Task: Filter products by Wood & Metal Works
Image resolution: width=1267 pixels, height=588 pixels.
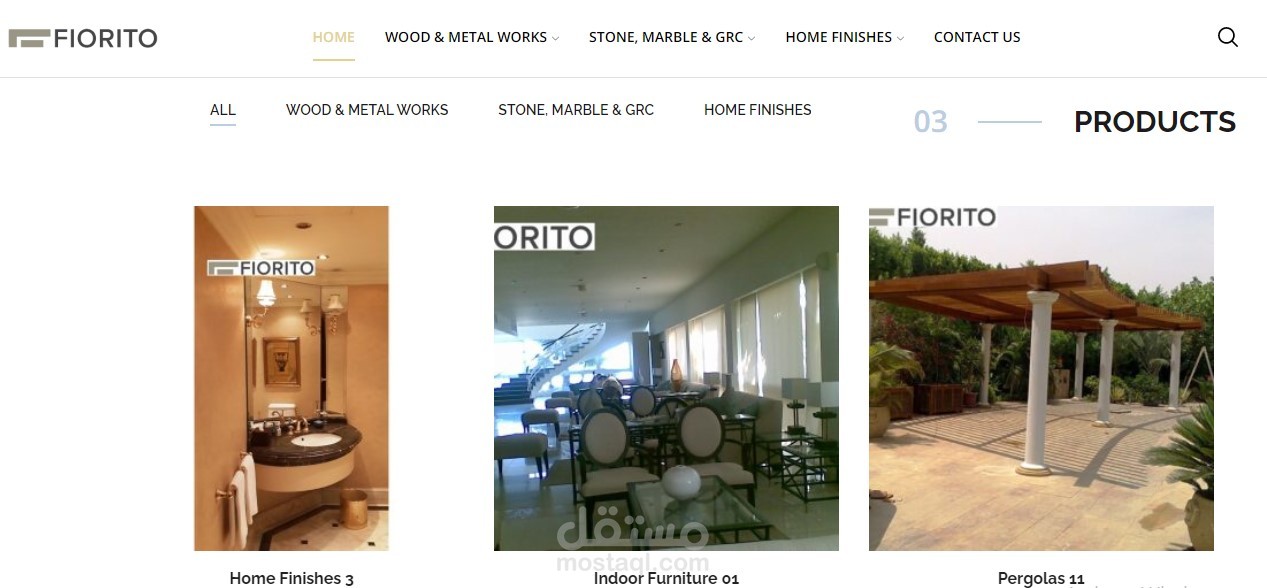Action: 367,110
